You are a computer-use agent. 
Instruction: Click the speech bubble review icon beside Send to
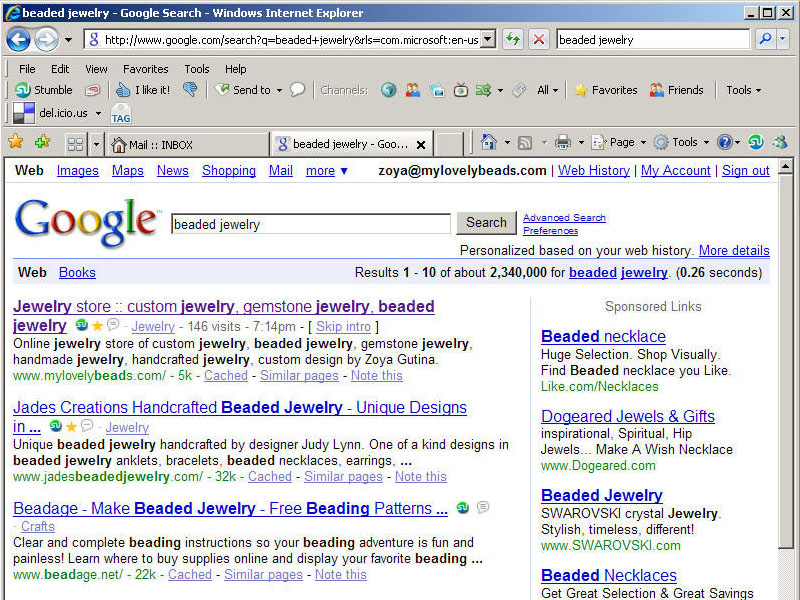pyautogui.click(x=297, y=90)
